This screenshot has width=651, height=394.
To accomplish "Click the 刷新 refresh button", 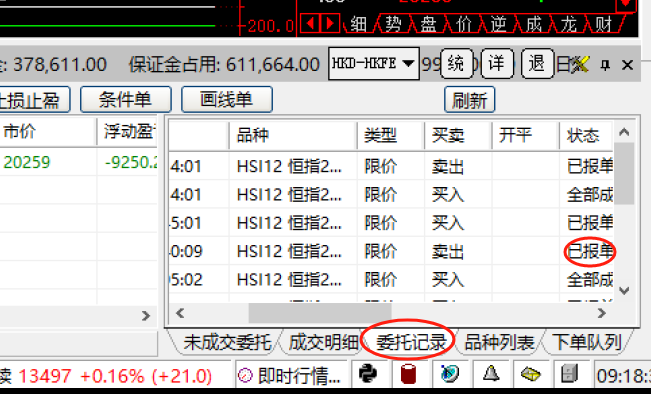I will 469,100.
